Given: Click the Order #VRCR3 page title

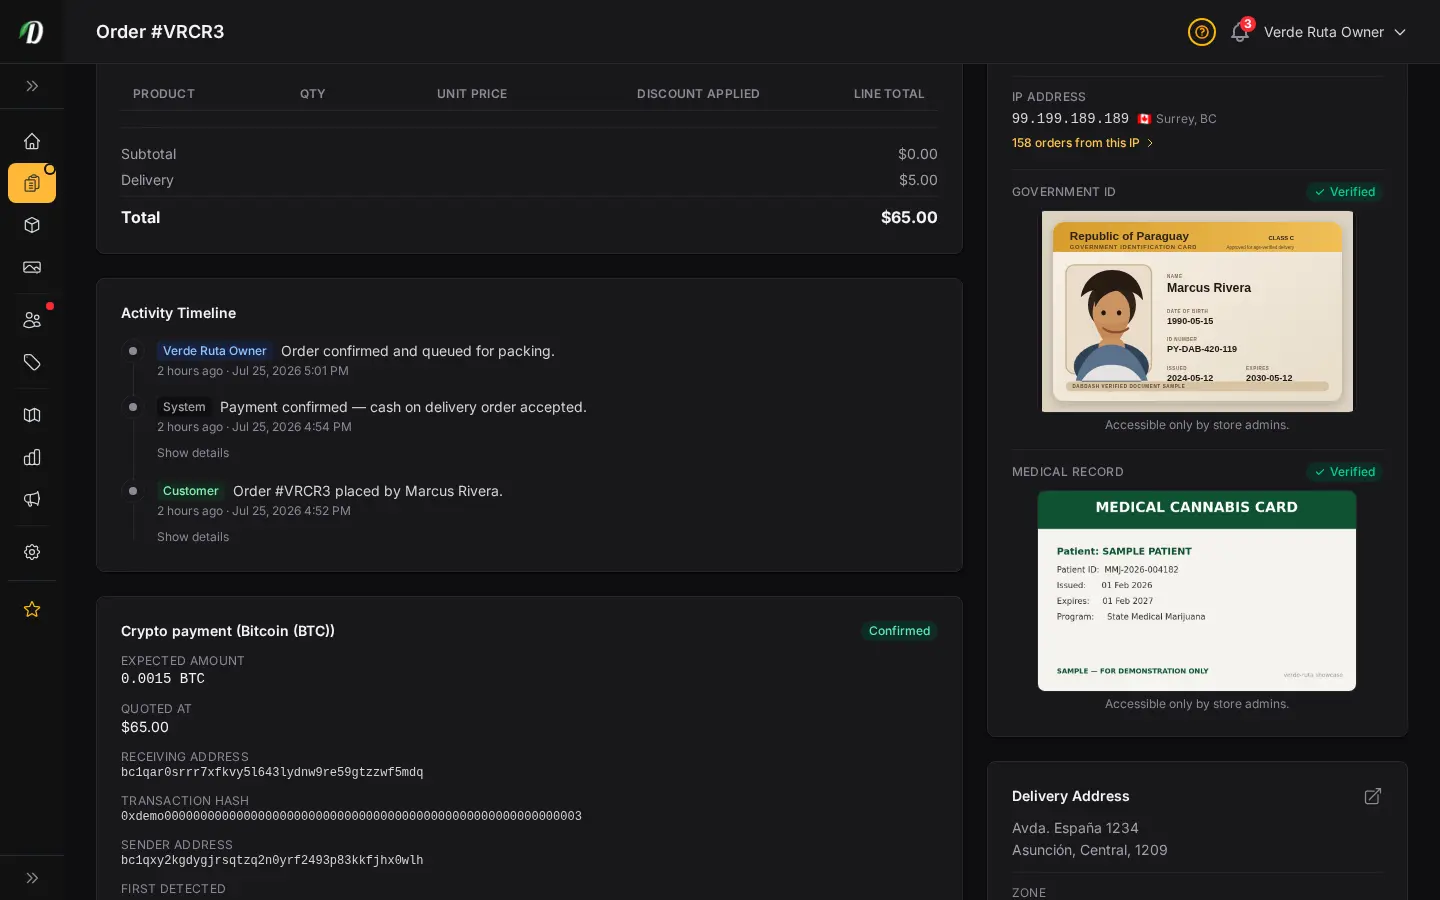Looking at the screenshot, I should click(x=160, y=32).
